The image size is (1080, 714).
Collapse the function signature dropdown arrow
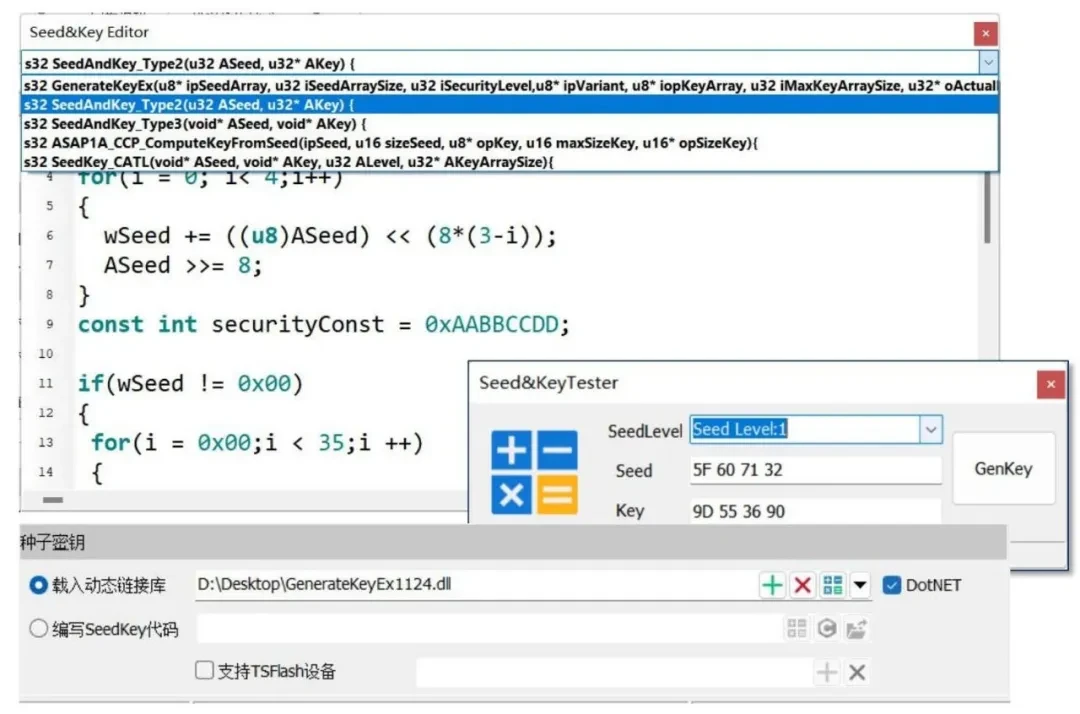pos(988,62)
